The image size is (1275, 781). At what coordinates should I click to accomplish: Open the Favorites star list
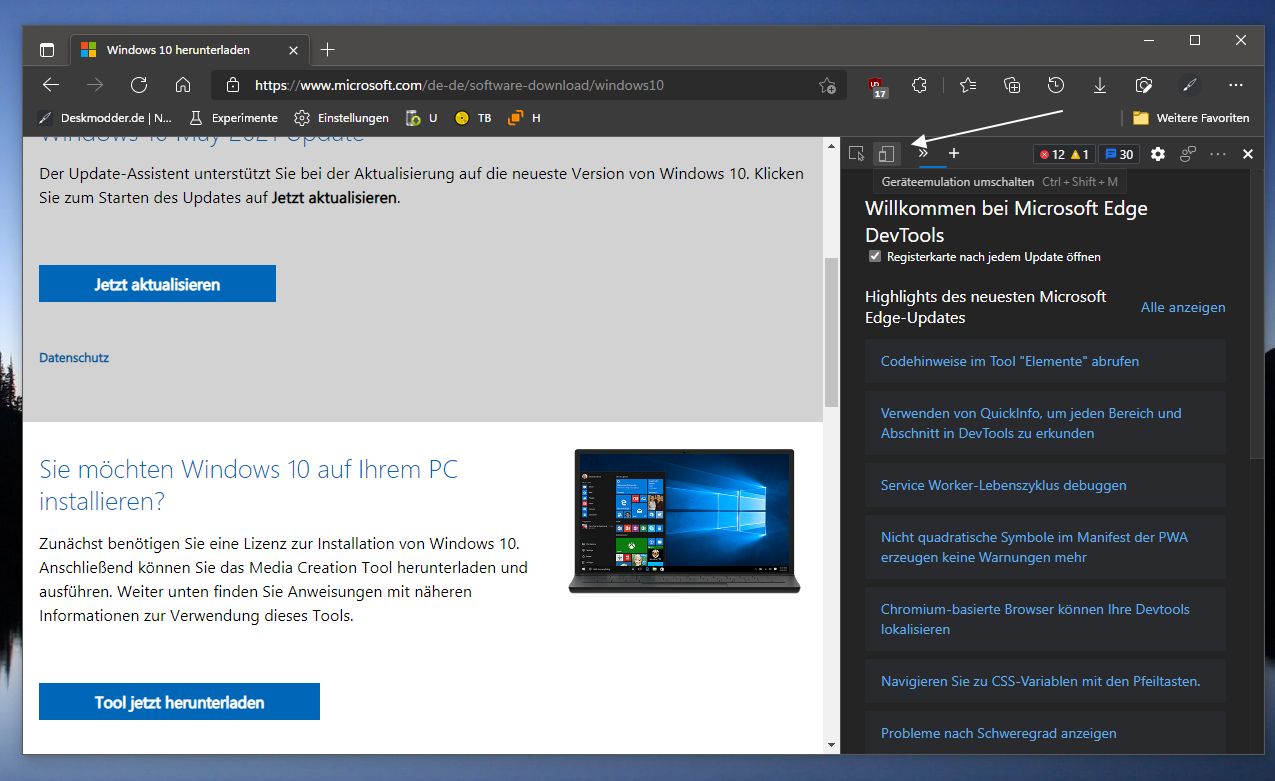[967, 85]
